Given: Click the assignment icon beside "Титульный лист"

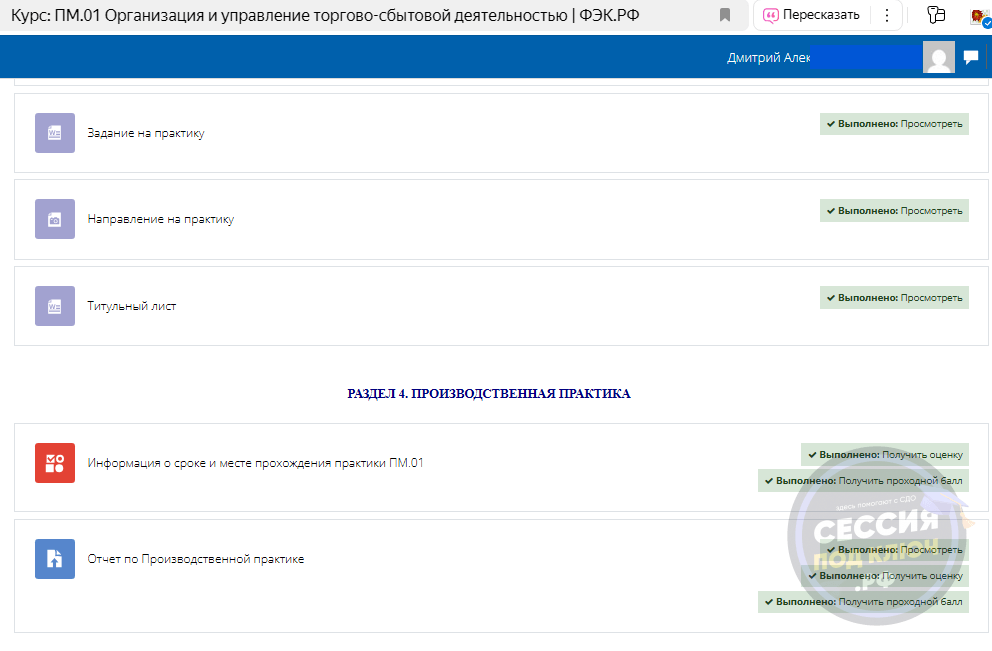Looking at the screenshot, I should click(54, 306).
